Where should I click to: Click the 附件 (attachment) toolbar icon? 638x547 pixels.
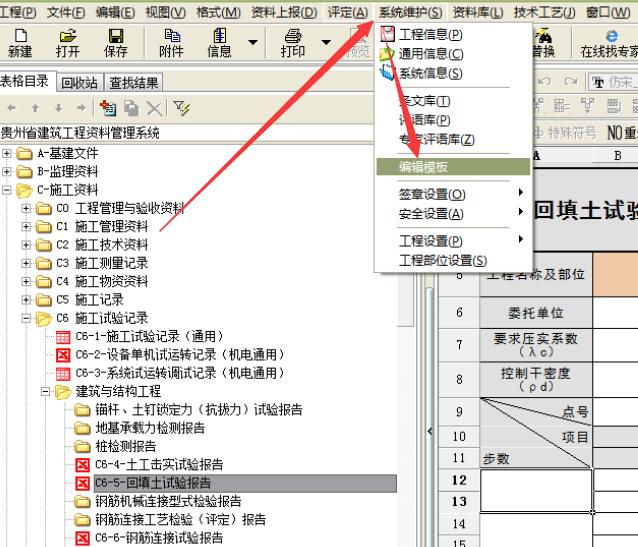(171, 43)
